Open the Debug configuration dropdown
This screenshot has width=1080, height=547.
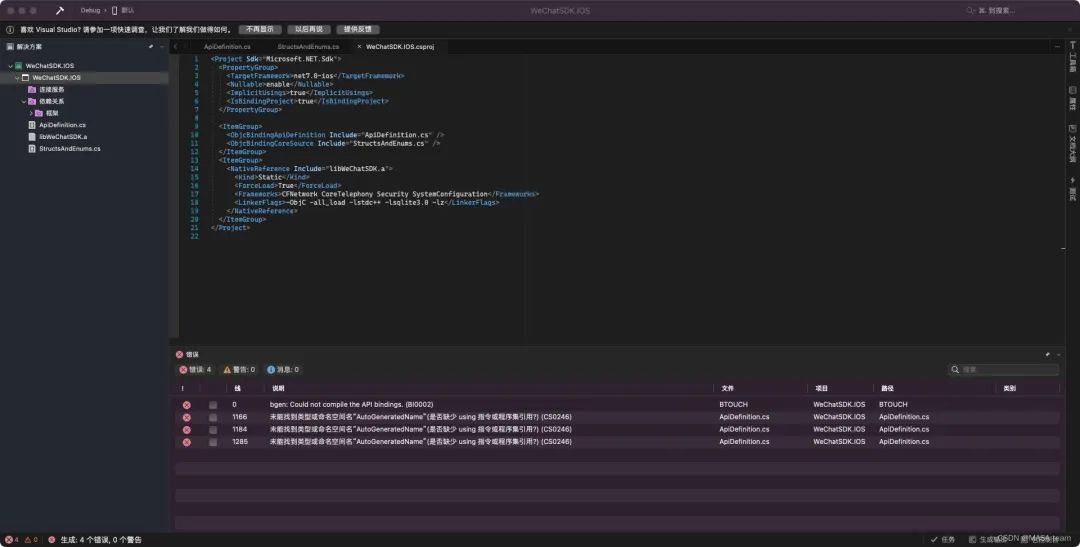point(90,10)
